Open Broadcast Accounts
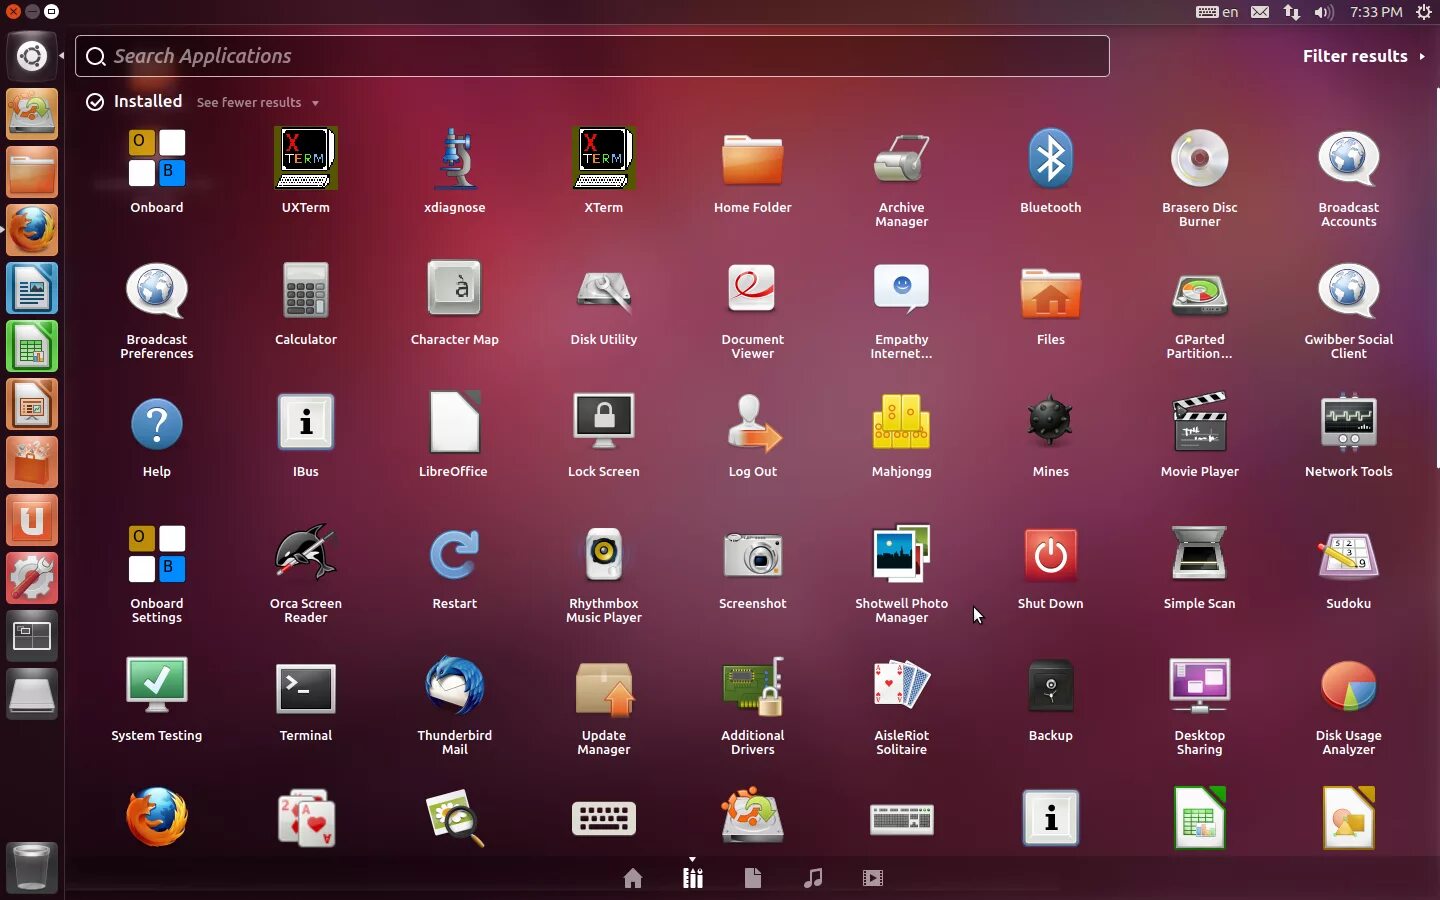 1349,159
